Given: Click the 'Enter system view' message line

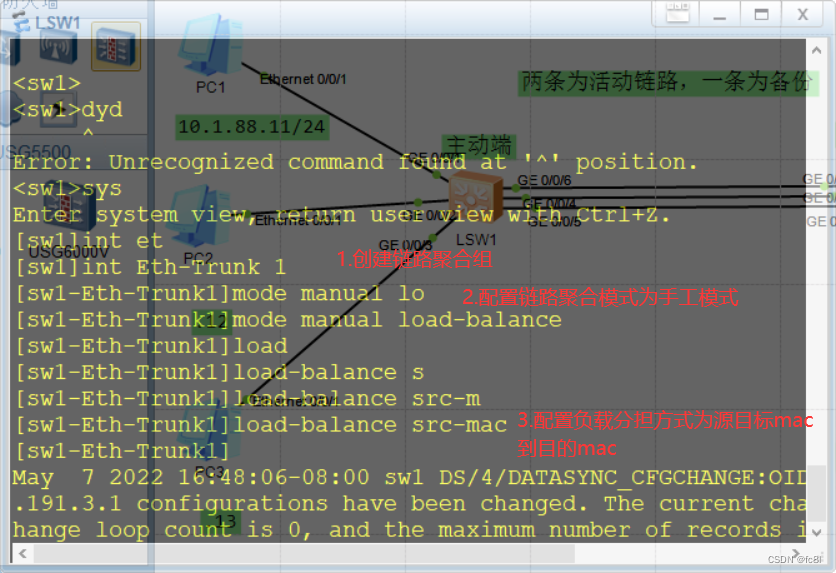Looking at the screenshot, I should coord(341,215).
